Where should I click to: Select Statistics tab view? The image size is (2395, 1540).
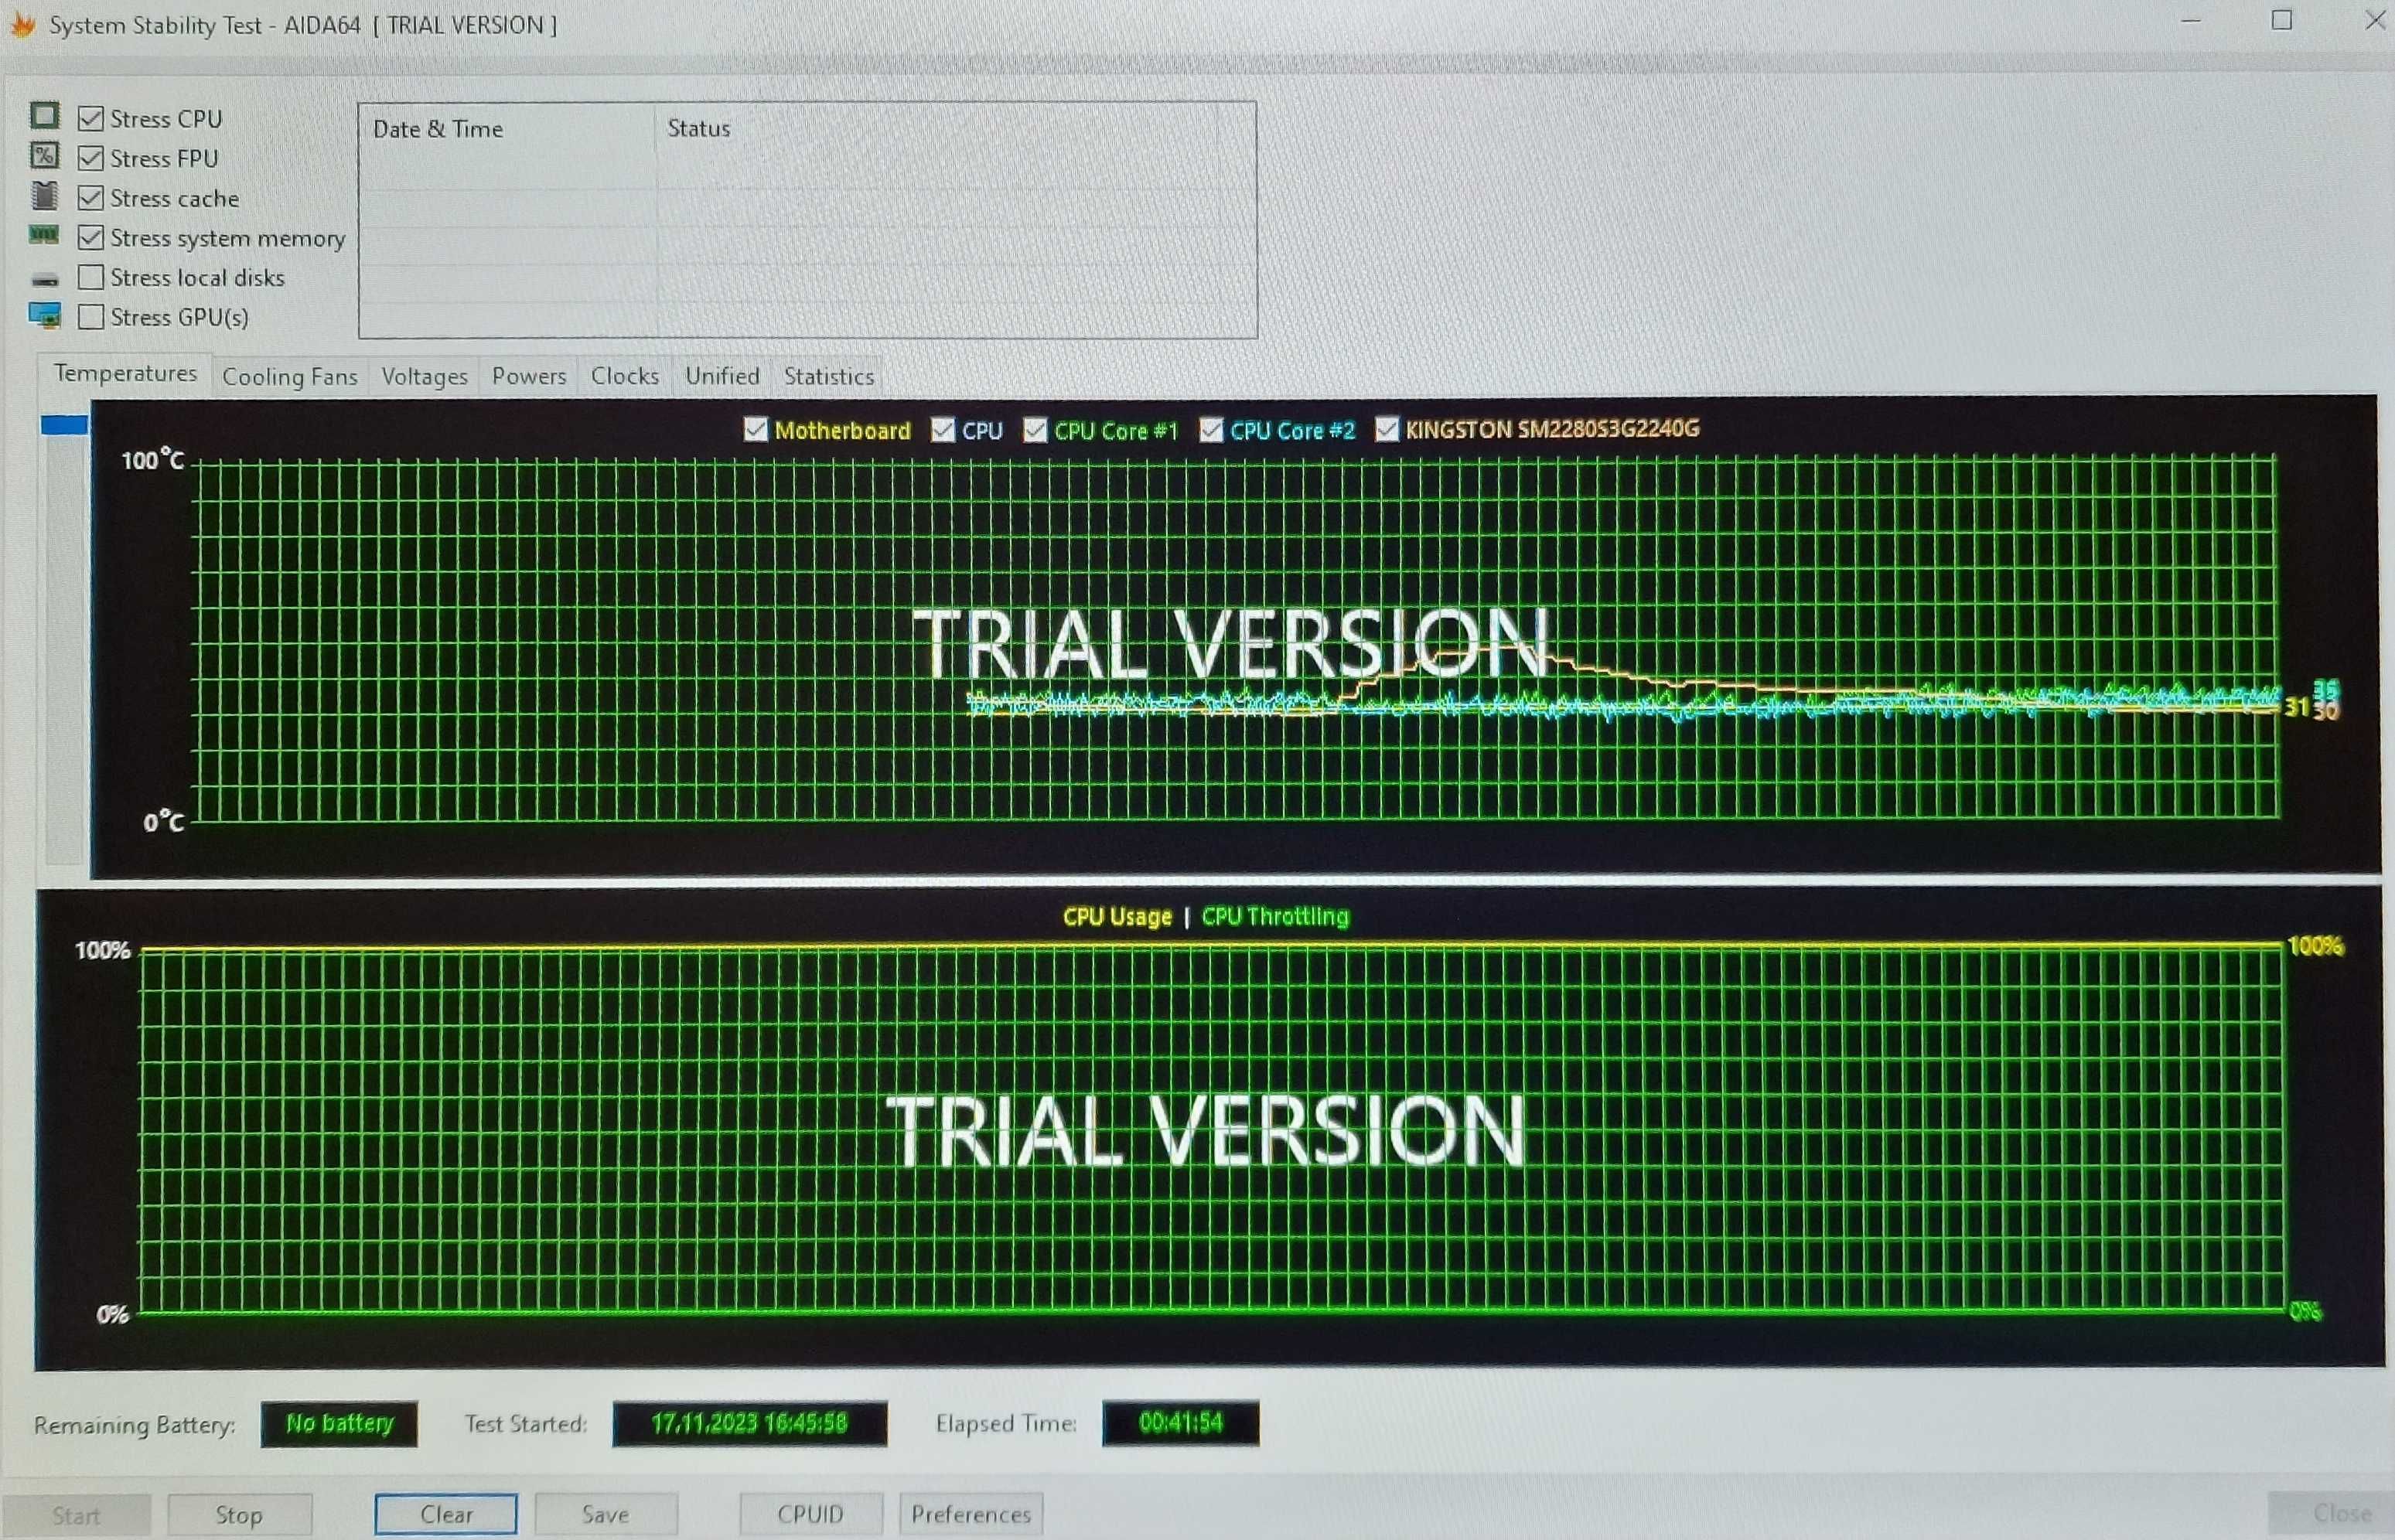829,373
